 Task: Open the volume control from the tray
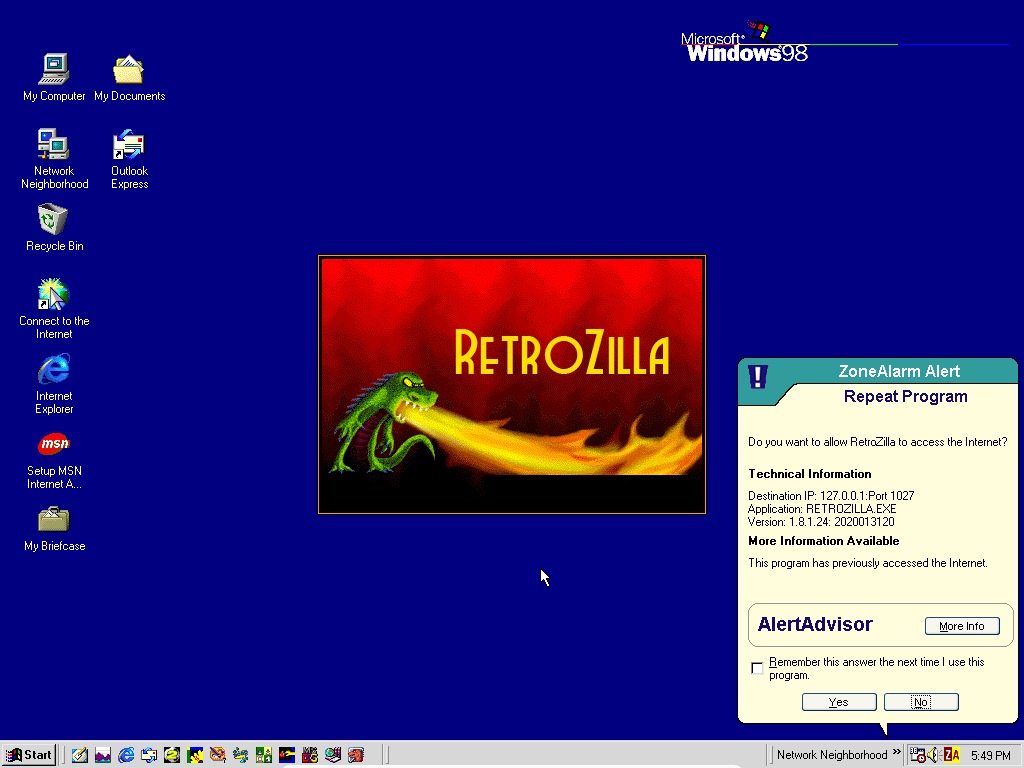[932, 755]
